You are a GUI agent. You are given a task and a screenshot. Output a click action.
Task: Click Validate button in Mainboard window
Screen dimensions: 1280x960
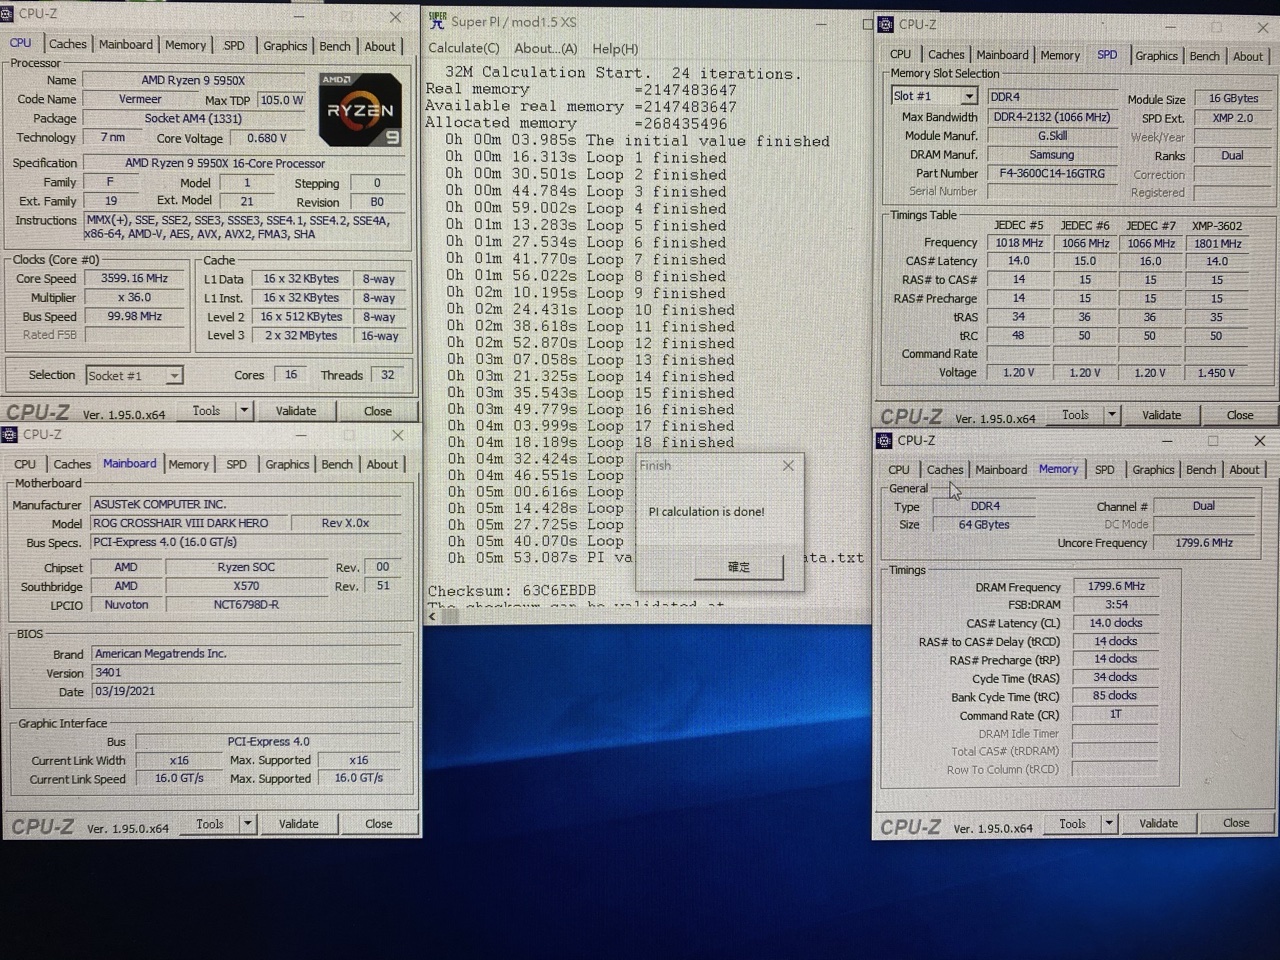[x=298, y=824]
